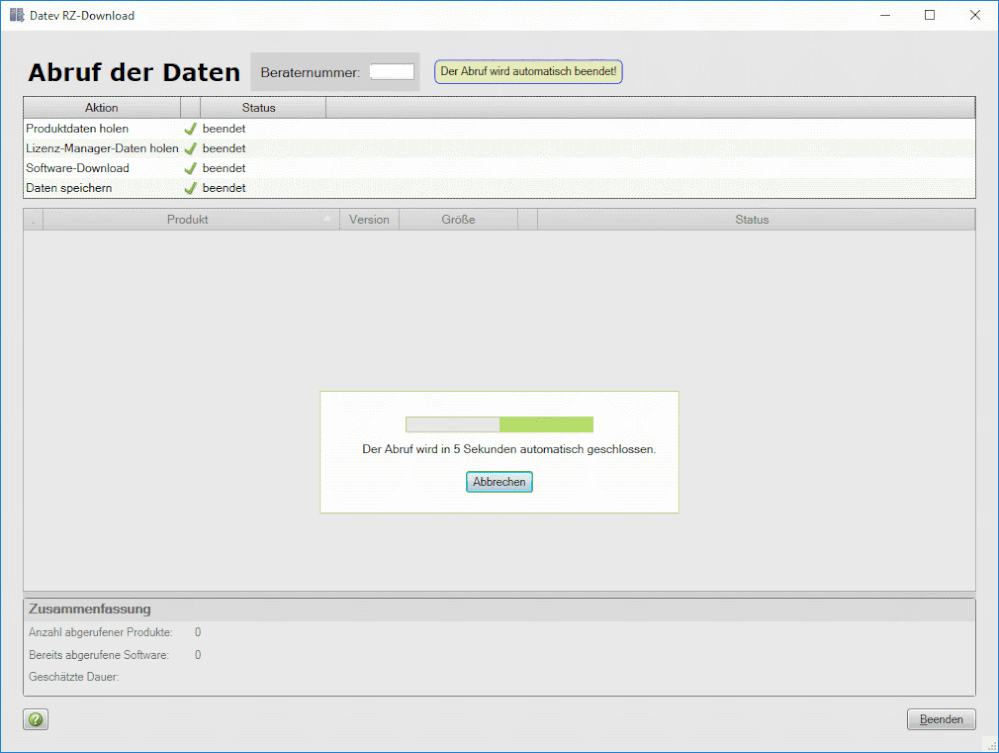
Task: Click the Version column header
Action: click(x=369, y=219)
